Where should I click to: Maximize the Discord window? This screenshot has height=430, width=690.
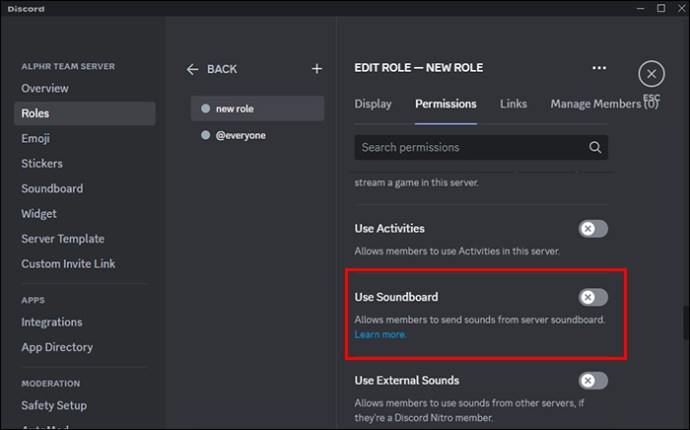[x=661, y=8]
